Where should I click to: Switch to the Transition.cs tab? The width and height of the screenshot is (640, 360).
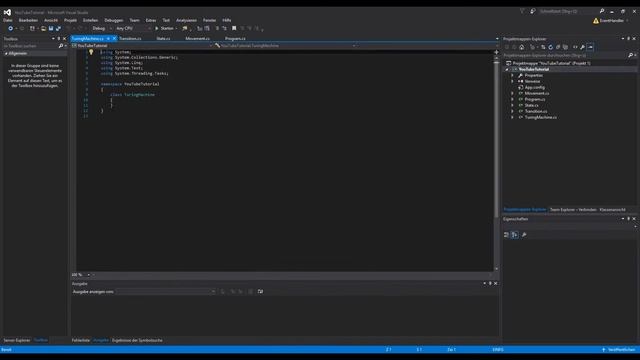(x=130, y=38)
